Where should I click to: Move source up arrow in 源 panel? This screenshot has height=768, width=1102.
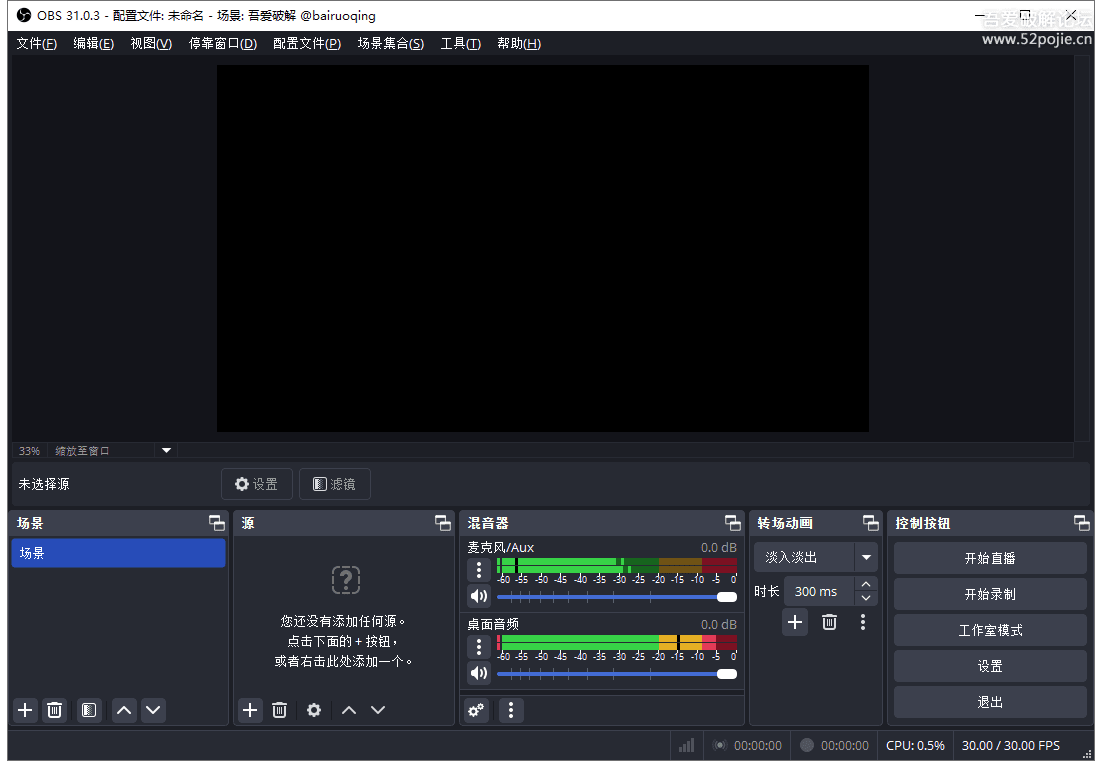(349, 710)
